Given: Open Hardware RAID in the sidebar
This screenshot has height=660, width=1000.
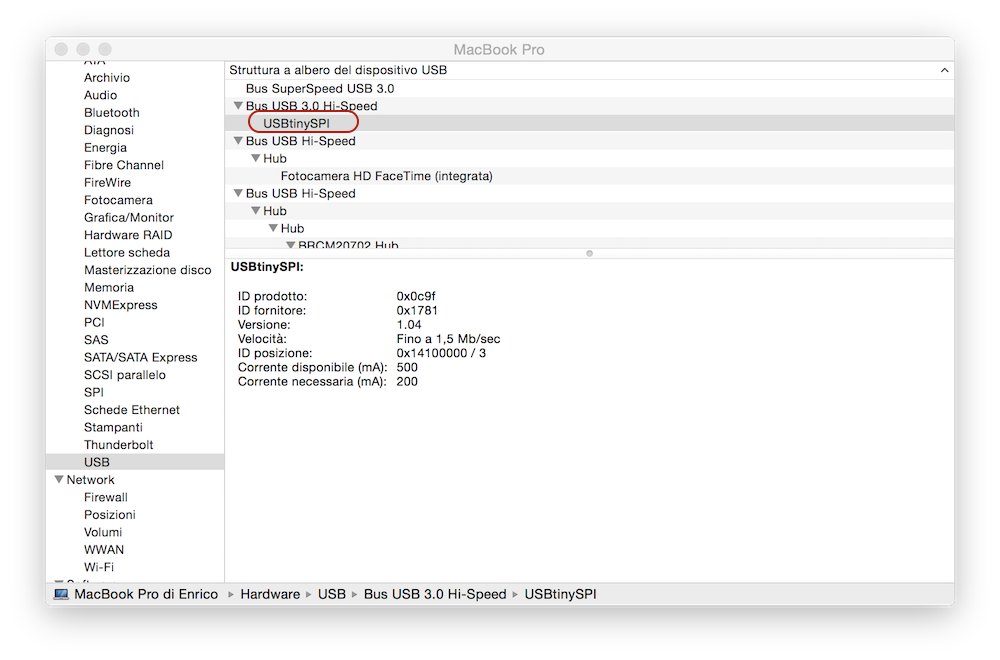Looking at the screenshot, I should 128,235.
